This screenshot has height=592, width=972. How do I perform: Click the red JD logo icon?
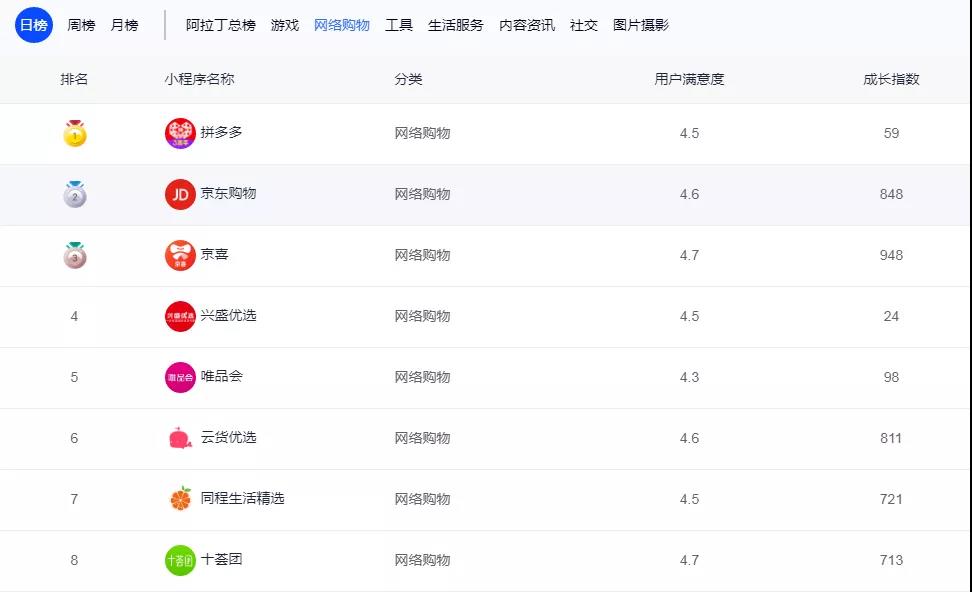(x=180, y=195)
